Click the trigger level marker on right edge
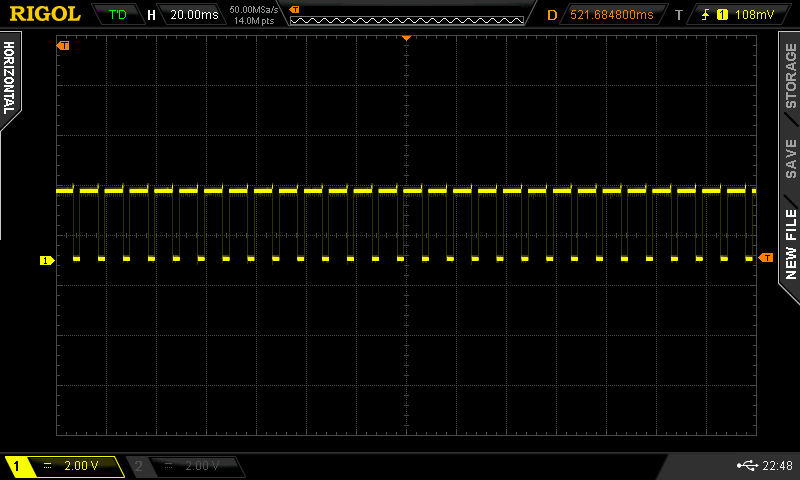This screenshot has width=800, height=480. 766,258
